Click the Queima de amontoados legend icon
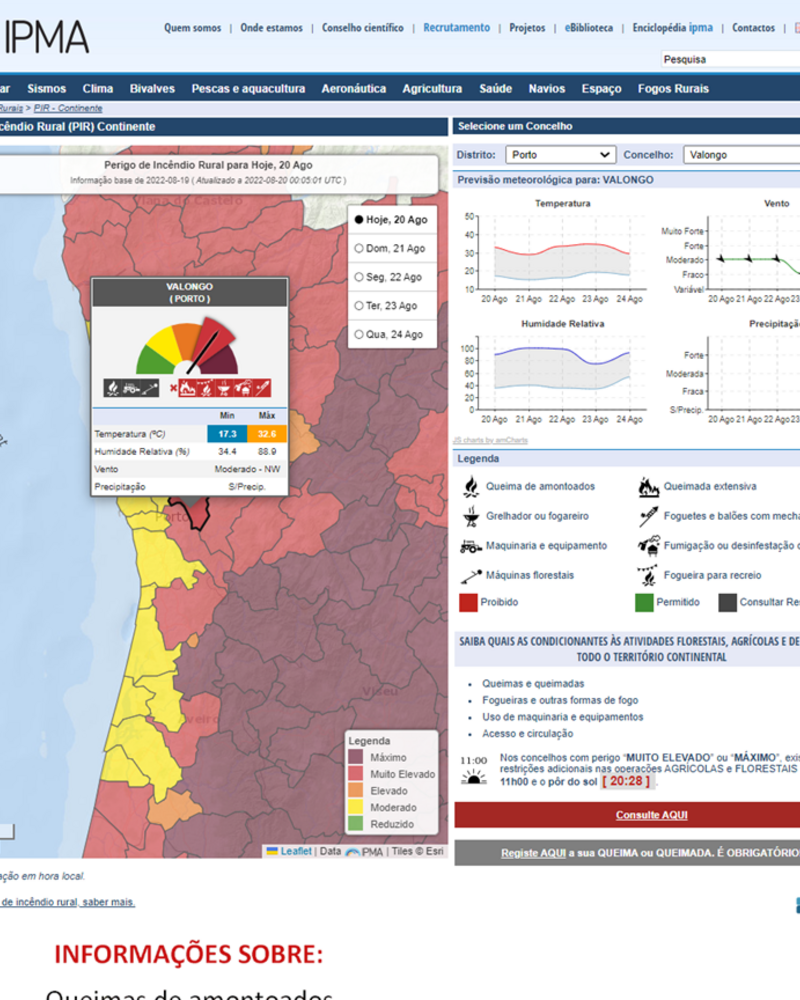The height and width of the screenshot is (1000, 800). (x=470, y=487)
